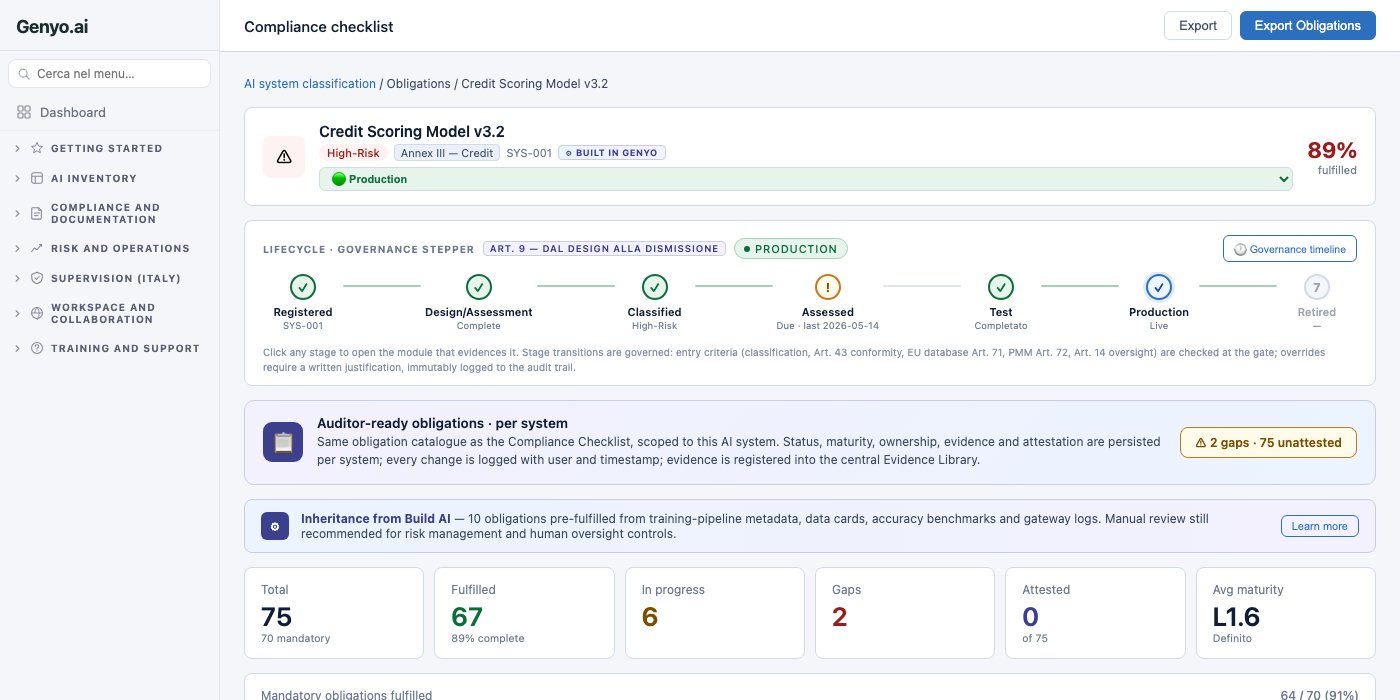The width and height of the screenshot is (1400, 700).
Task: Click the High-Risk tag
Action: coord(353,153)
